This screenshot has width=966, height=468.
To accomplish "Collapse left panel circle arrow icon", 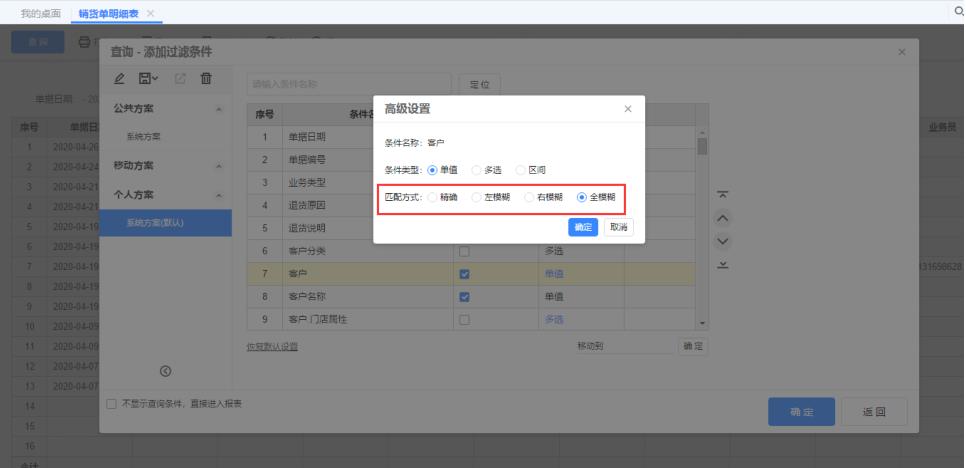I will pos(165,371).
